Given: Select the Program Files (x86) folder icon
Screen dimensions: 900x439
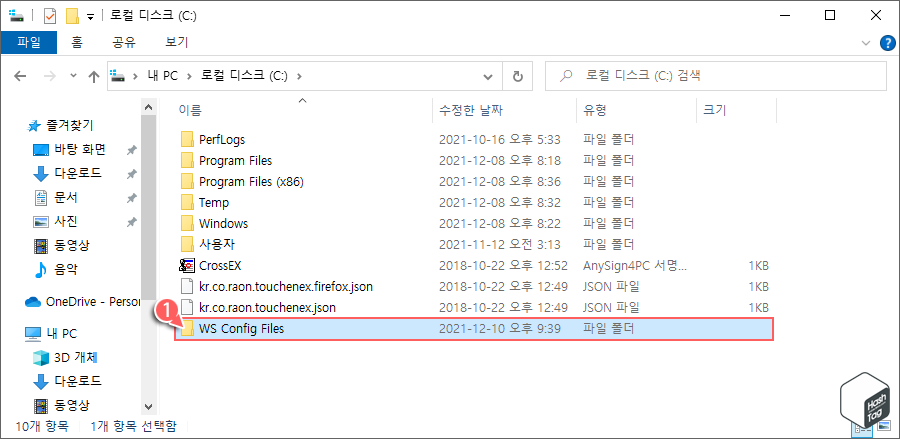Looking at the screenshot, I should click(187, 182).
